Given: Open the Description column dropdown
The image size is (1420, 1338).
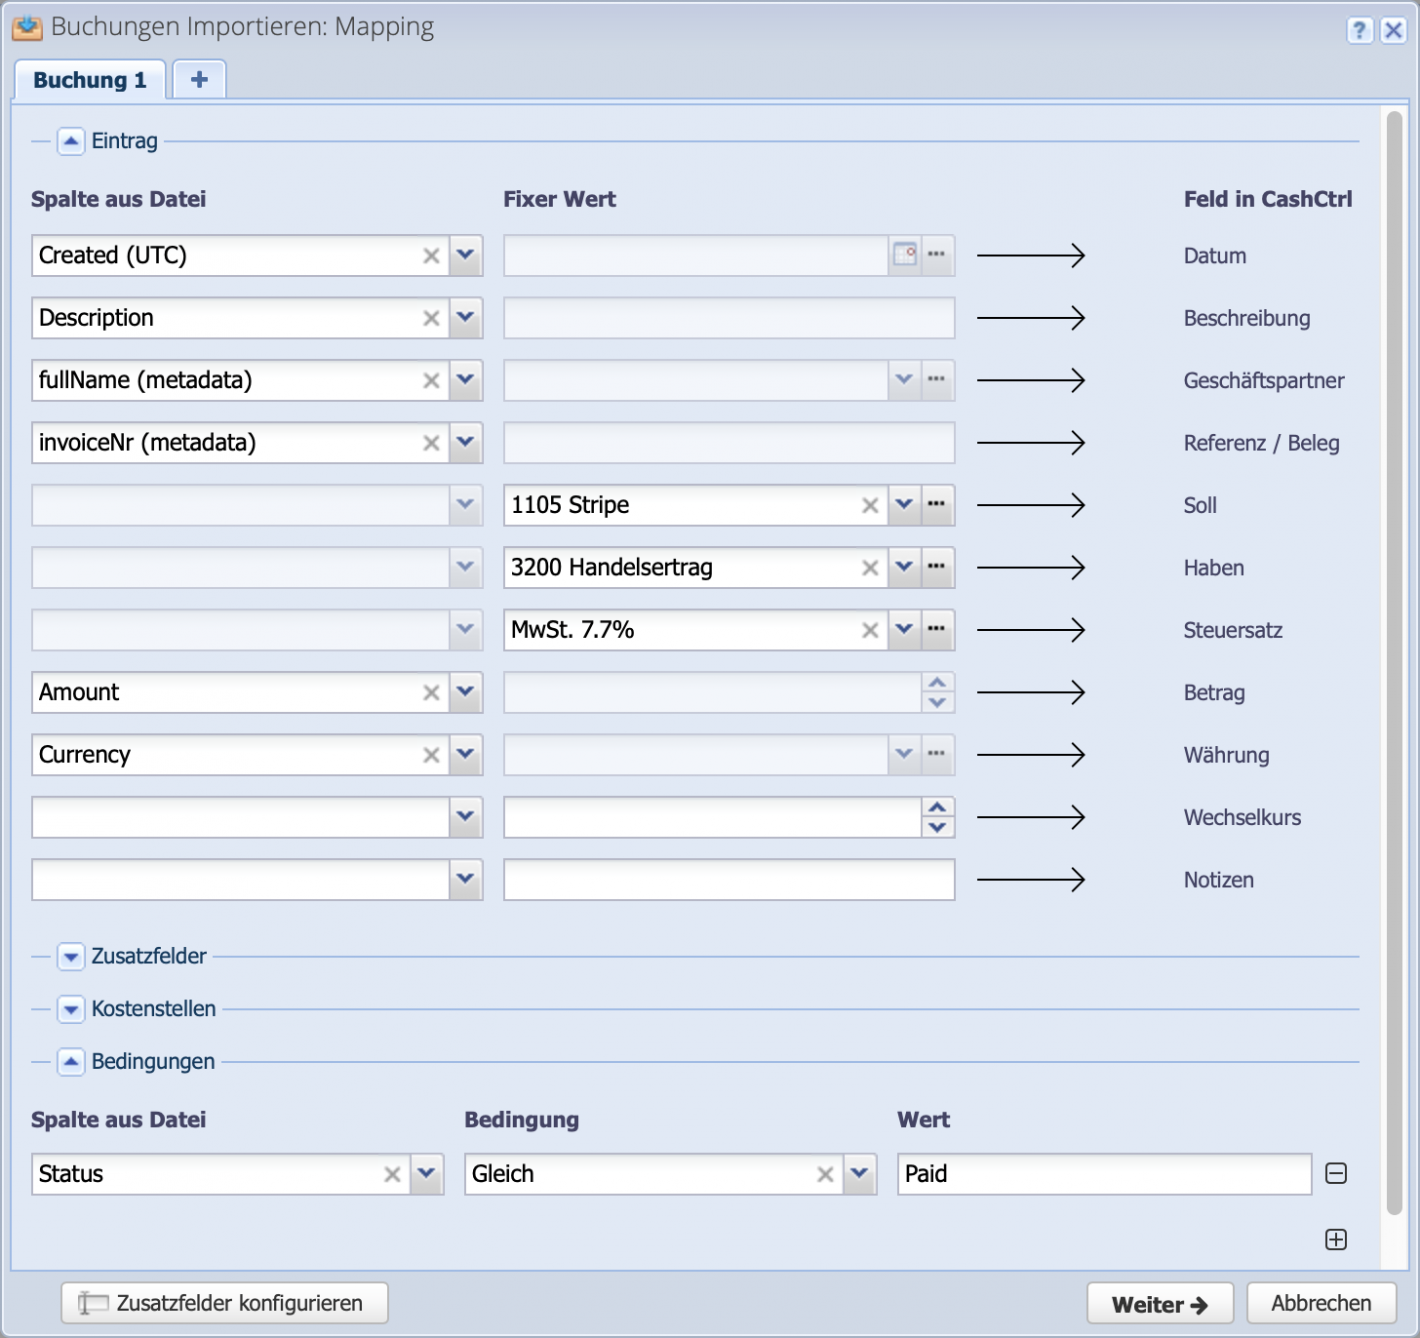Looking at the screenshot, I should (464, 318).
